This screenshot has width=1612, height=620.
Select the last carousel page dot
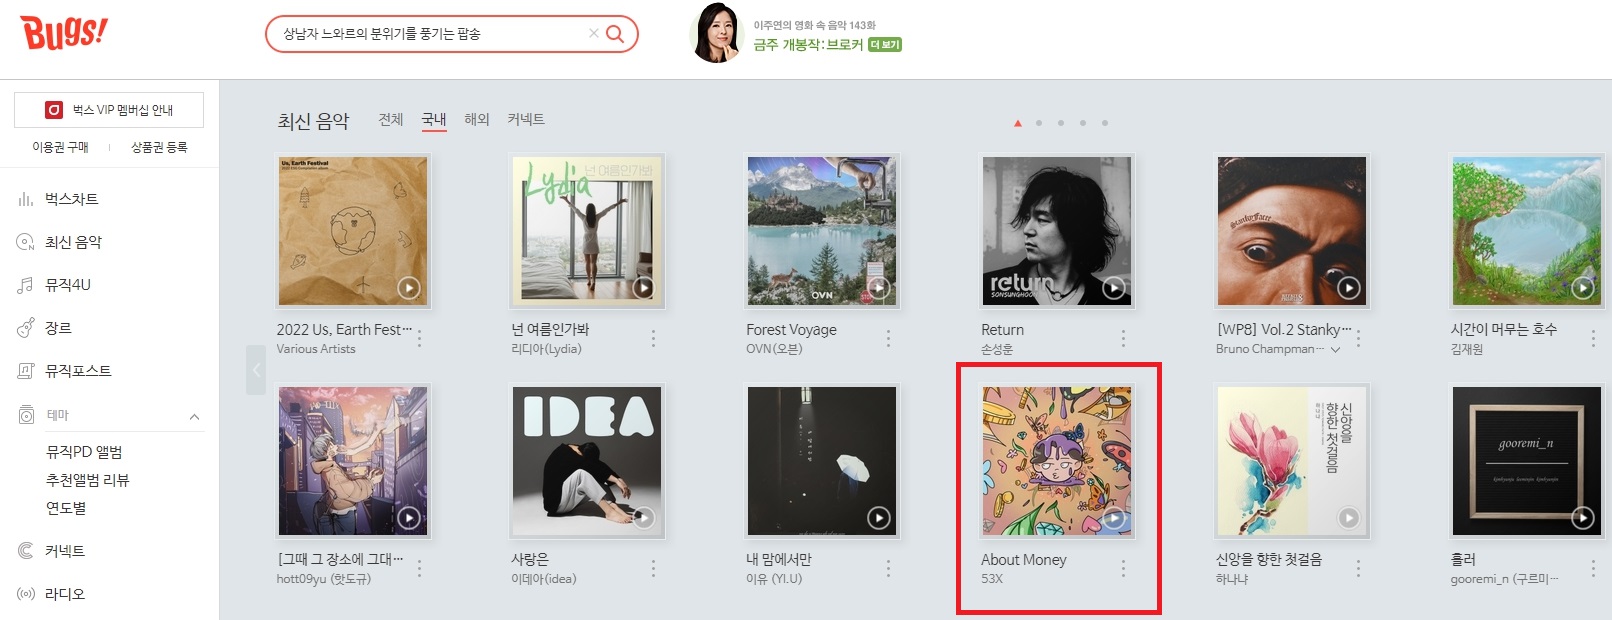click(x=1105, y=123)
